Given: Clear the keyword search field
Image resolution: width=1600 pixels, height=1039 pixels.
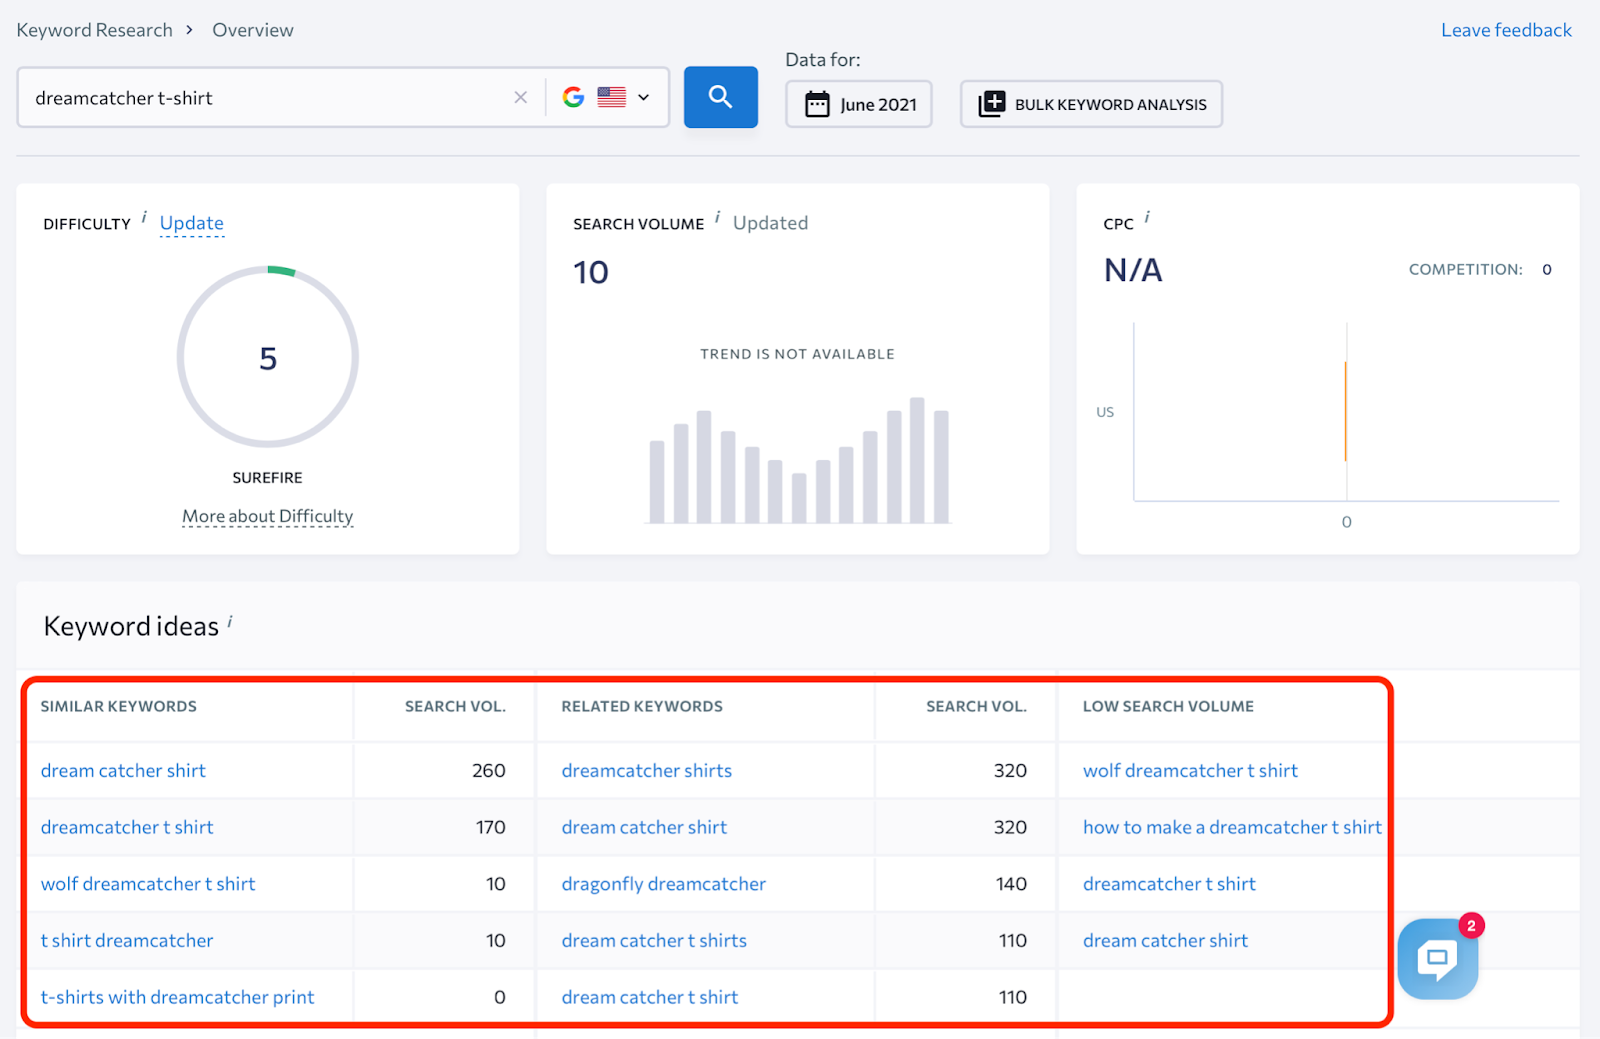Looking at the screenshot, I should (x=520, y=97).
